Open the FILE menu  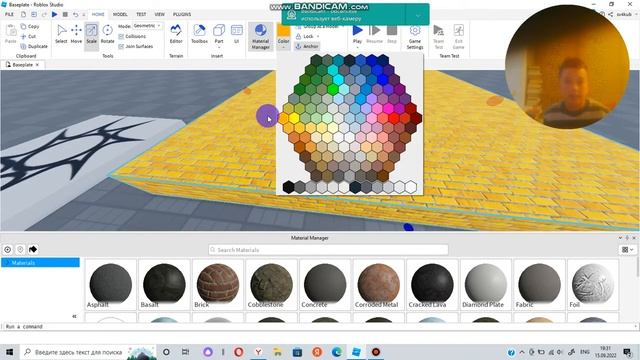(x=9, y=14)
